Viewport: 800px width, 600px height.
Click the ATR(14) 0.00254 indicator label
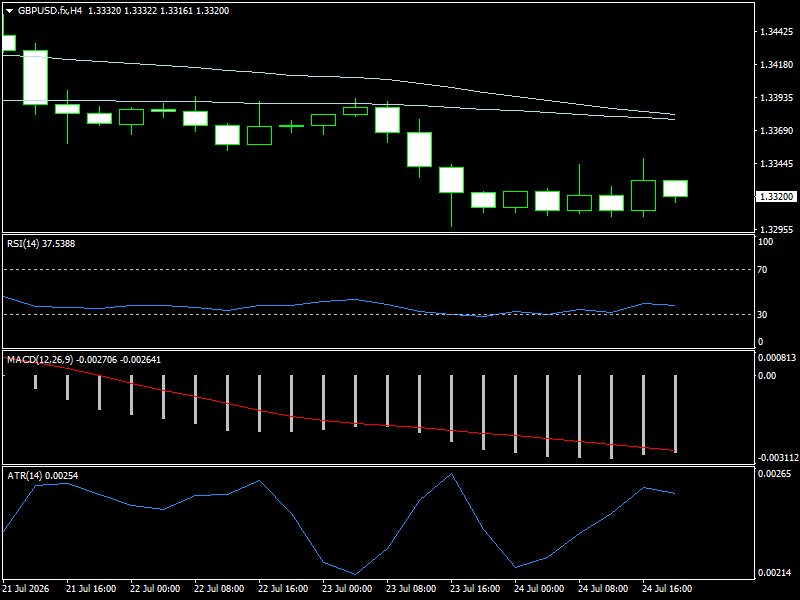(x=42, y=476)
